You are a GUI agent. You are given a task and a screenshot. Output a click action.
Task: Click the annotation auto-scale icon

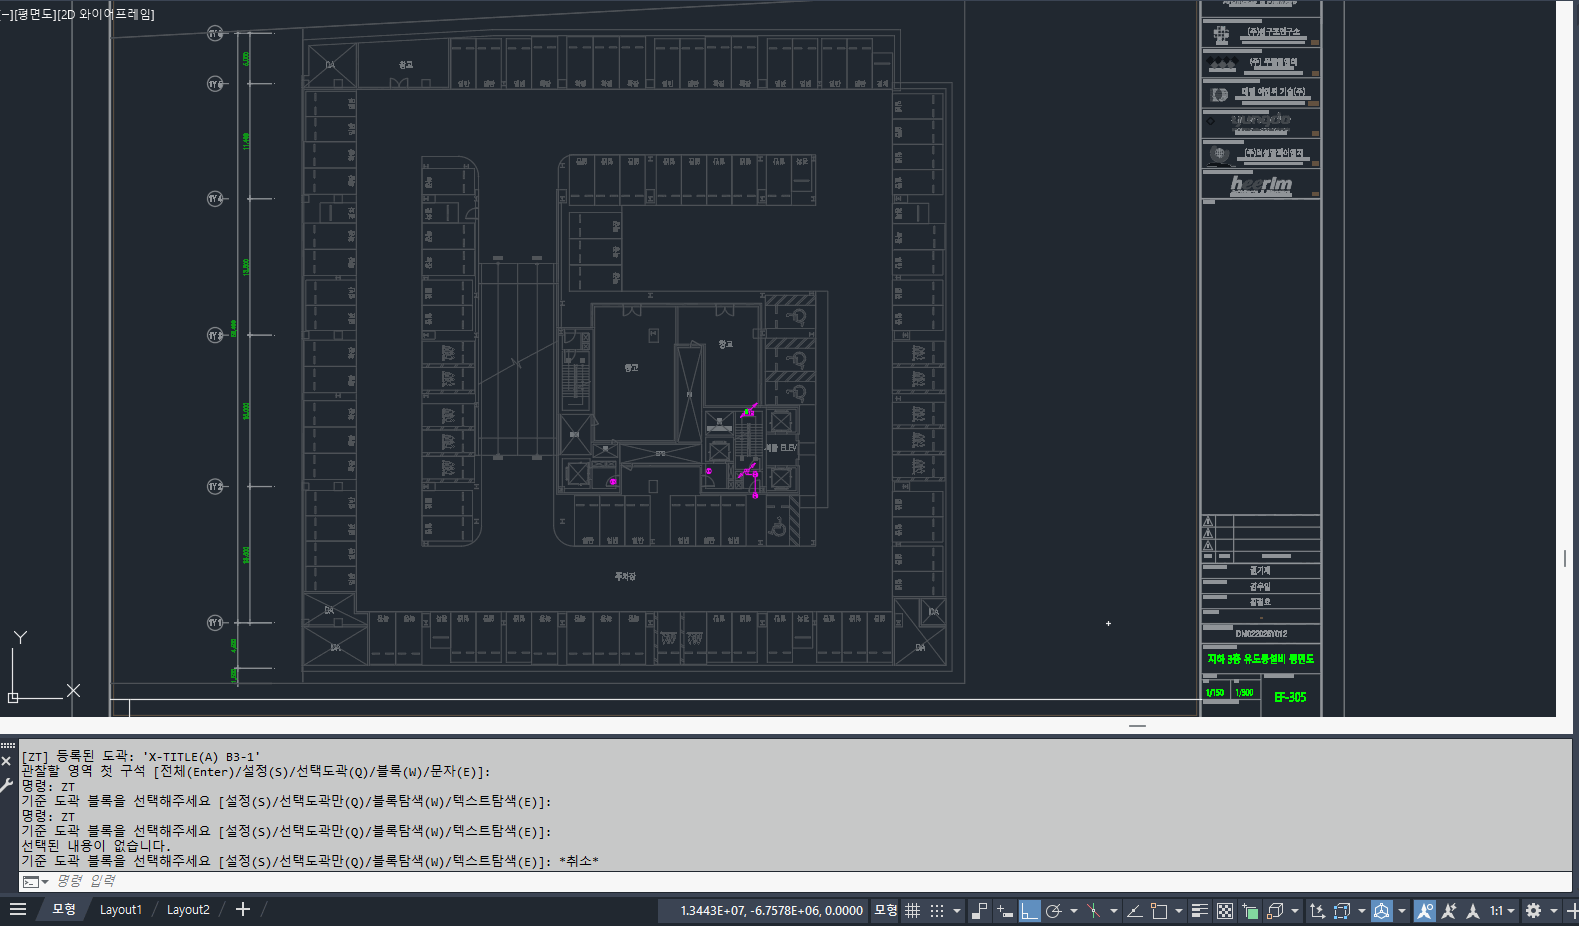coord(1448,911)
